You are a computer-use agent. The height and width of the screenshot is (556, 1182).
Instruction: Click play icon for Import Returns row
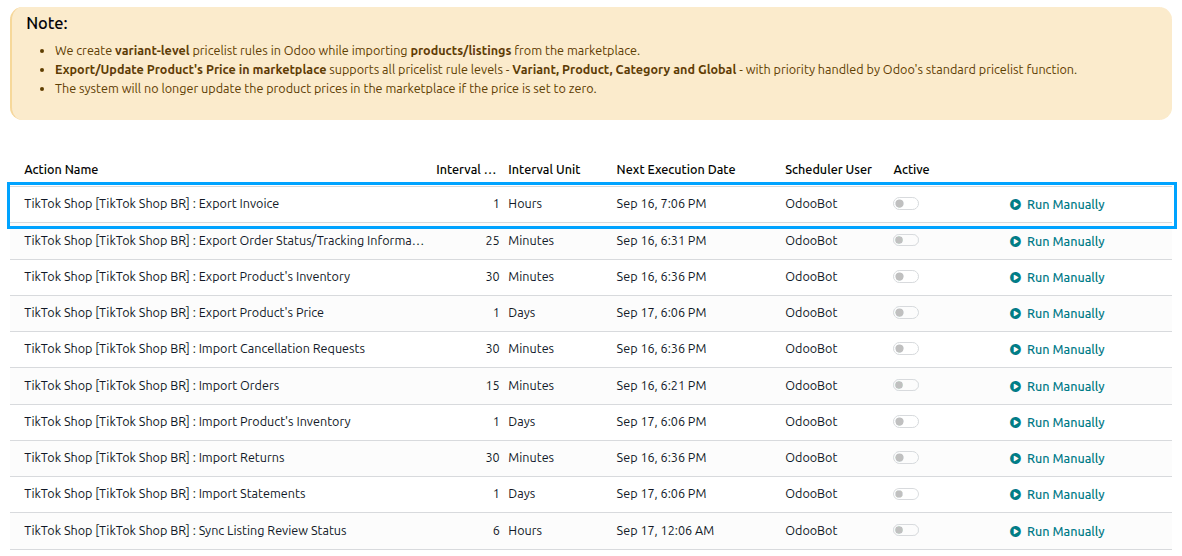coord(1015,459)
